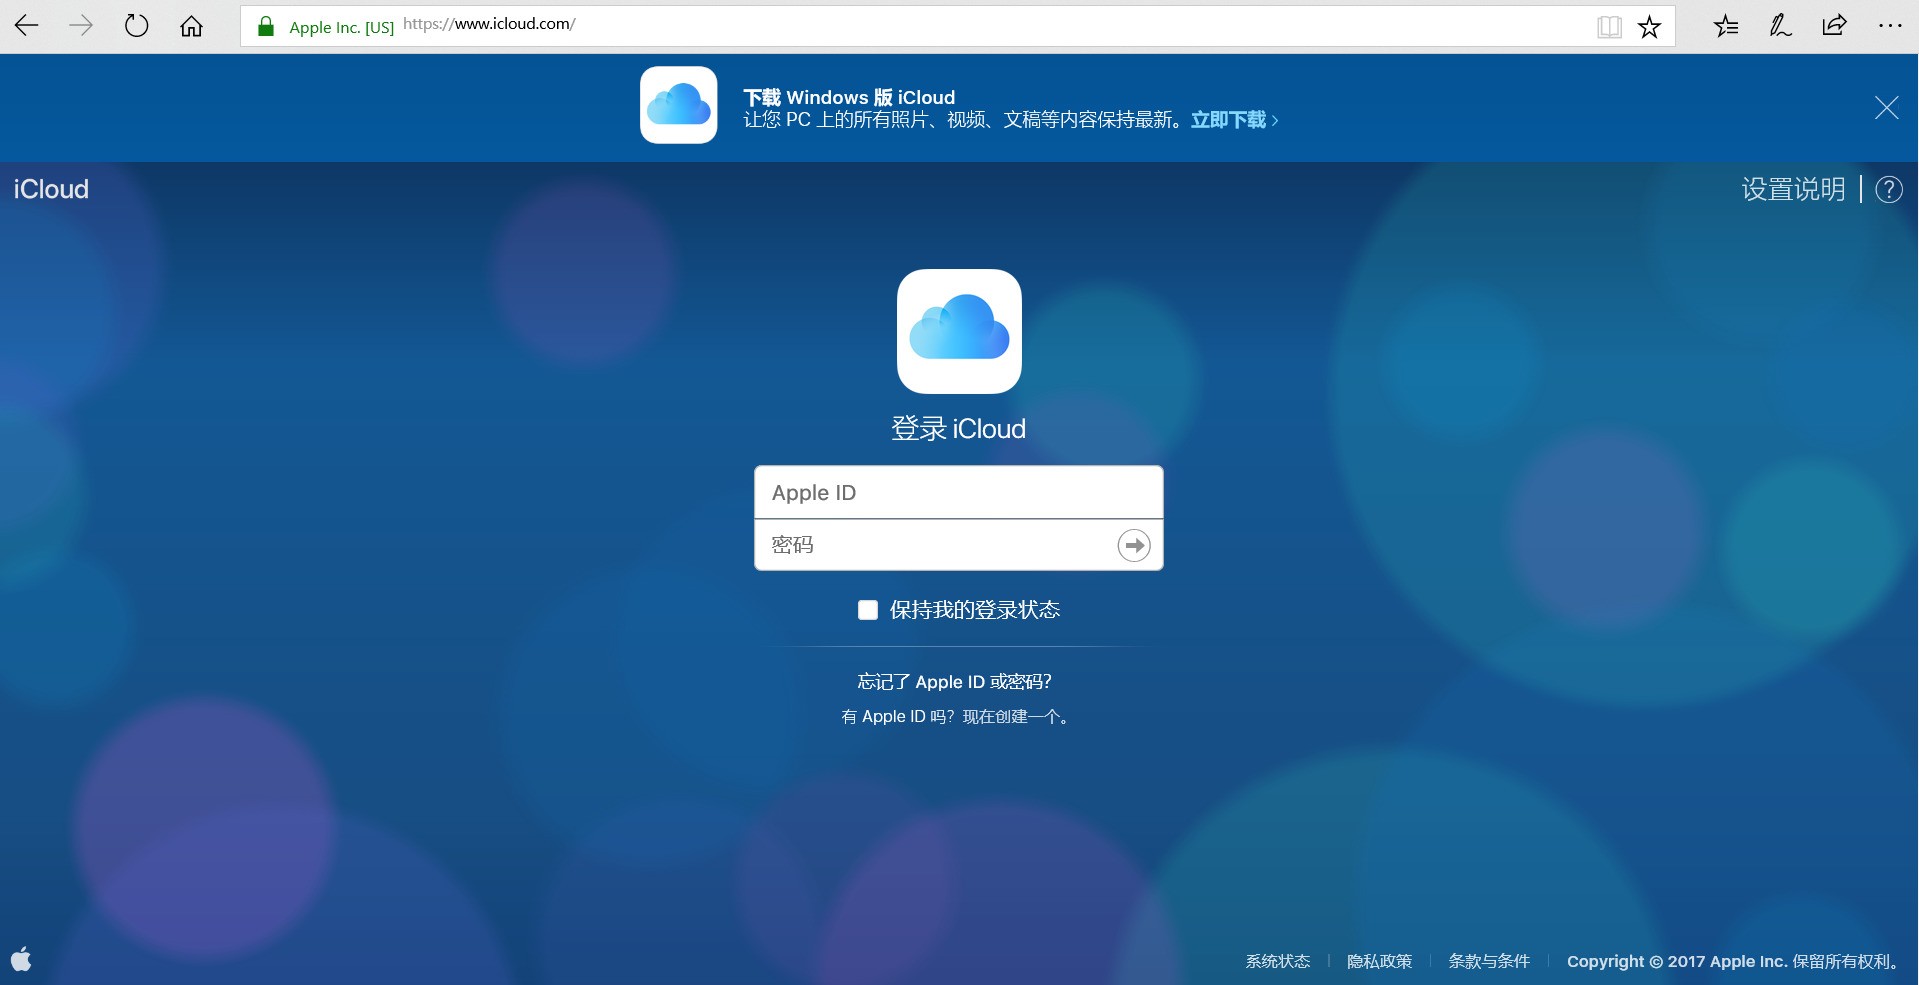Click the browser back arrow

(x=27, y=26)
